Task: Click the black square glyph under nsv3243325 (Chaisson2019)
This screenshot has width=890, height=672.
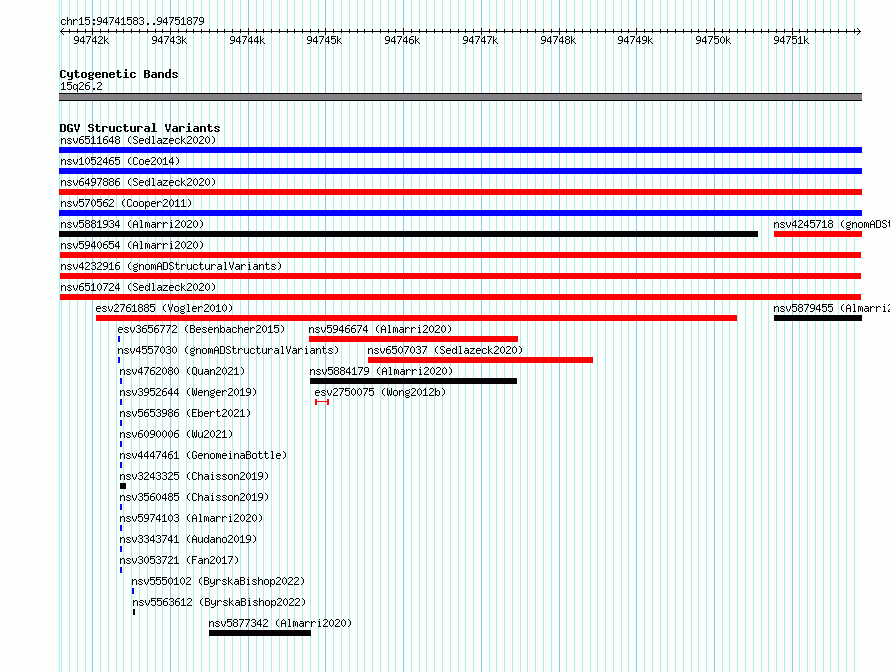Action: coord(123,486)
